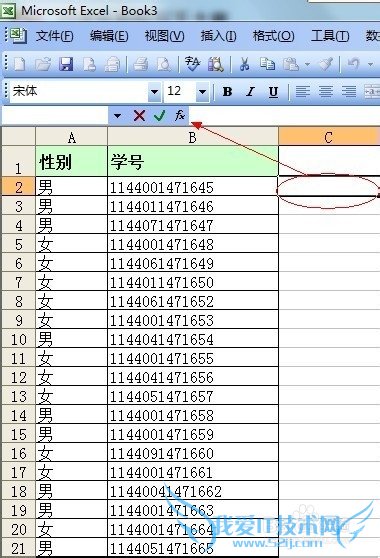Screen dimensions: 380x558
Task: Save the workbook with floppy icon
Action: 66,64
